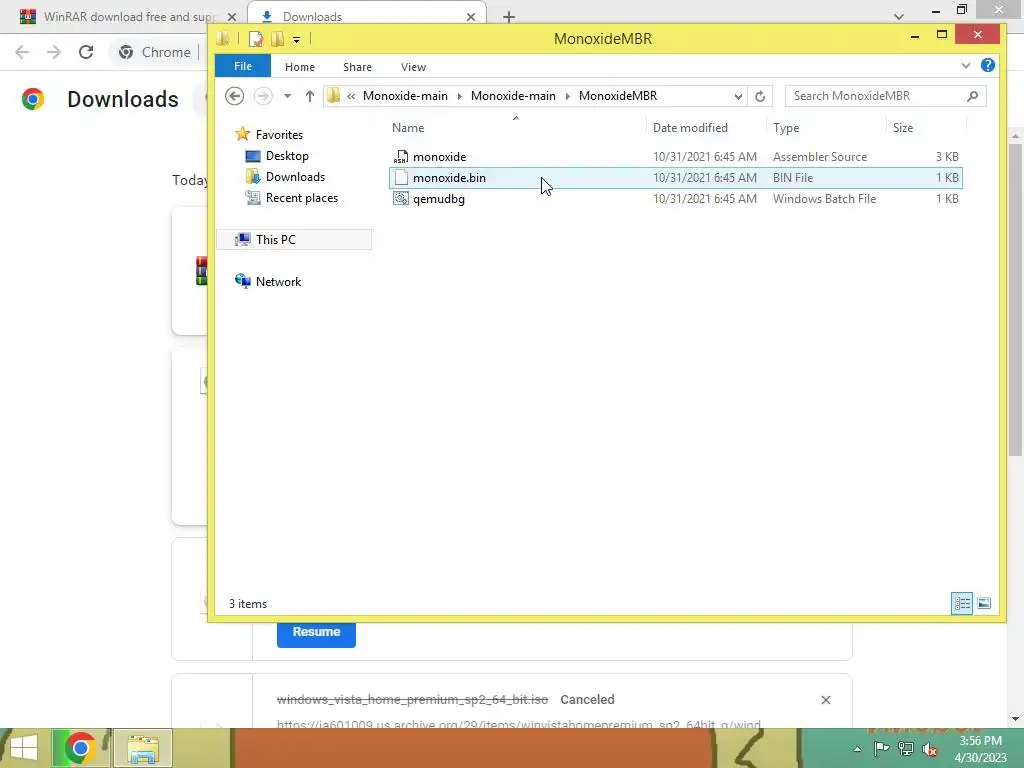Click File Explorer taskbar icon
The height and width of the screenshot is (768, 1024).
pyautogui.click(x=143, y=748)
